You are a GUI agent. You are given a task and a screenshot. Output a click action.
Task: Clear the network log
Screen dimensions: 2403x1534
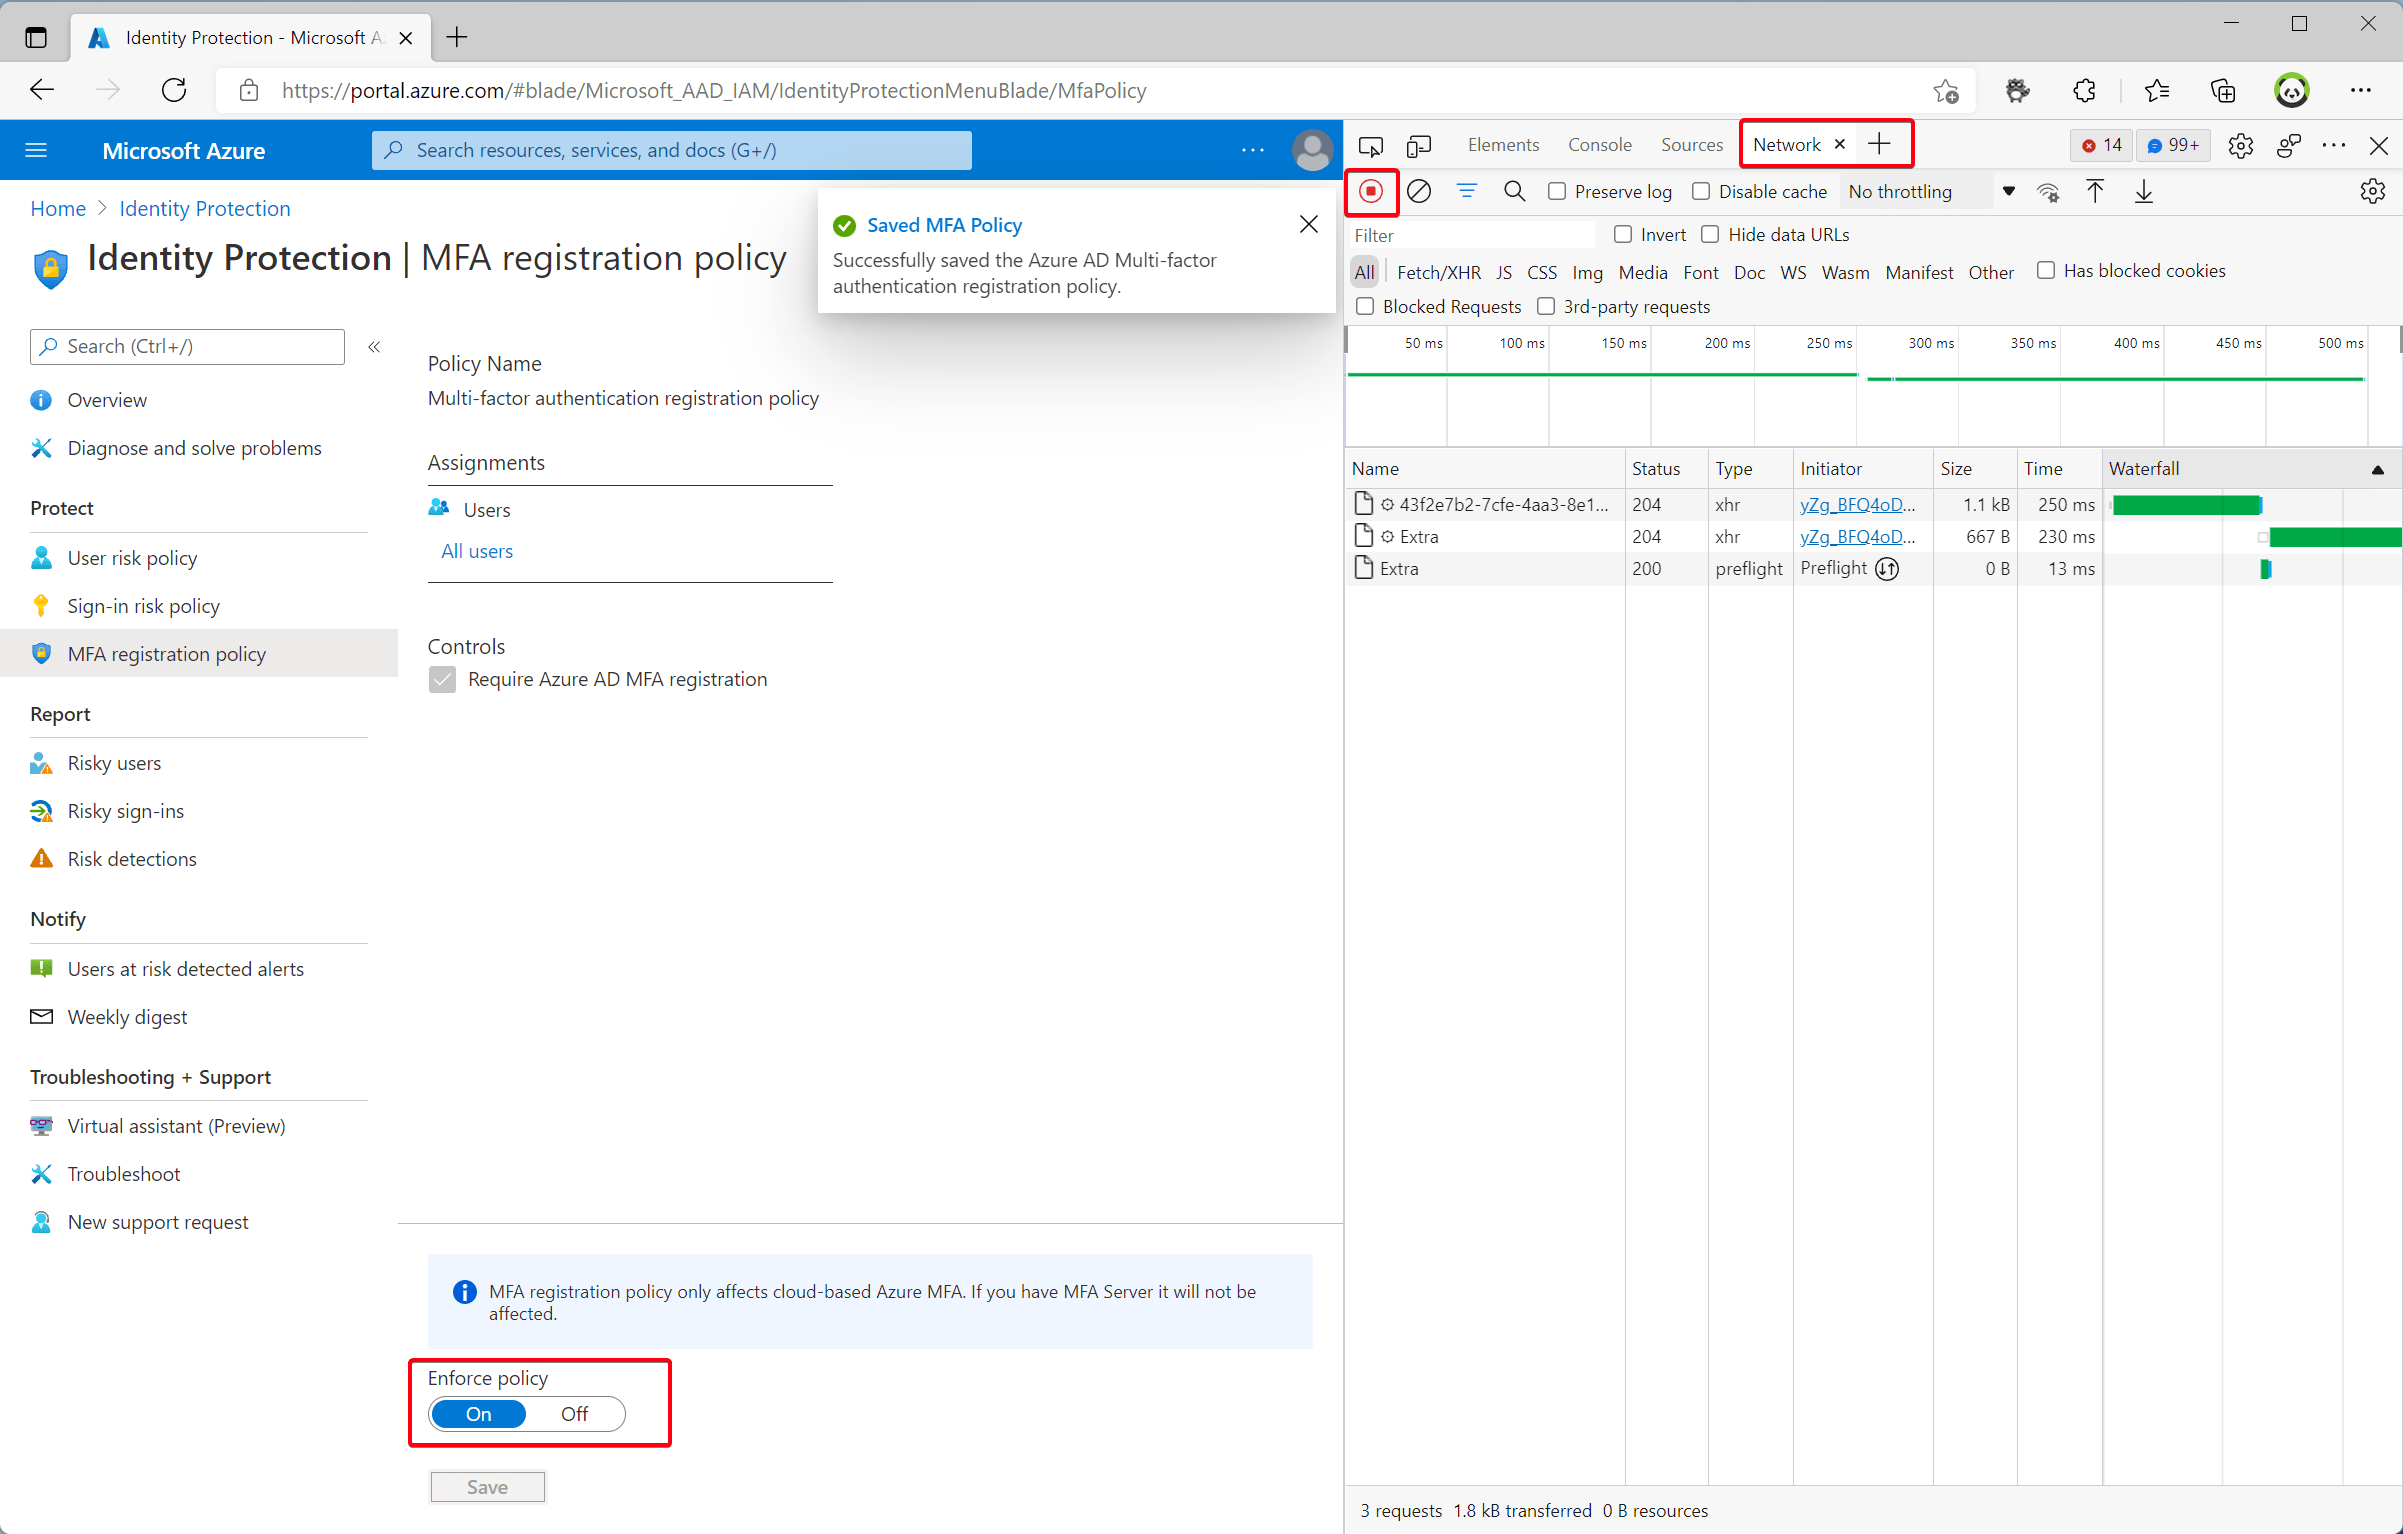1418,191
